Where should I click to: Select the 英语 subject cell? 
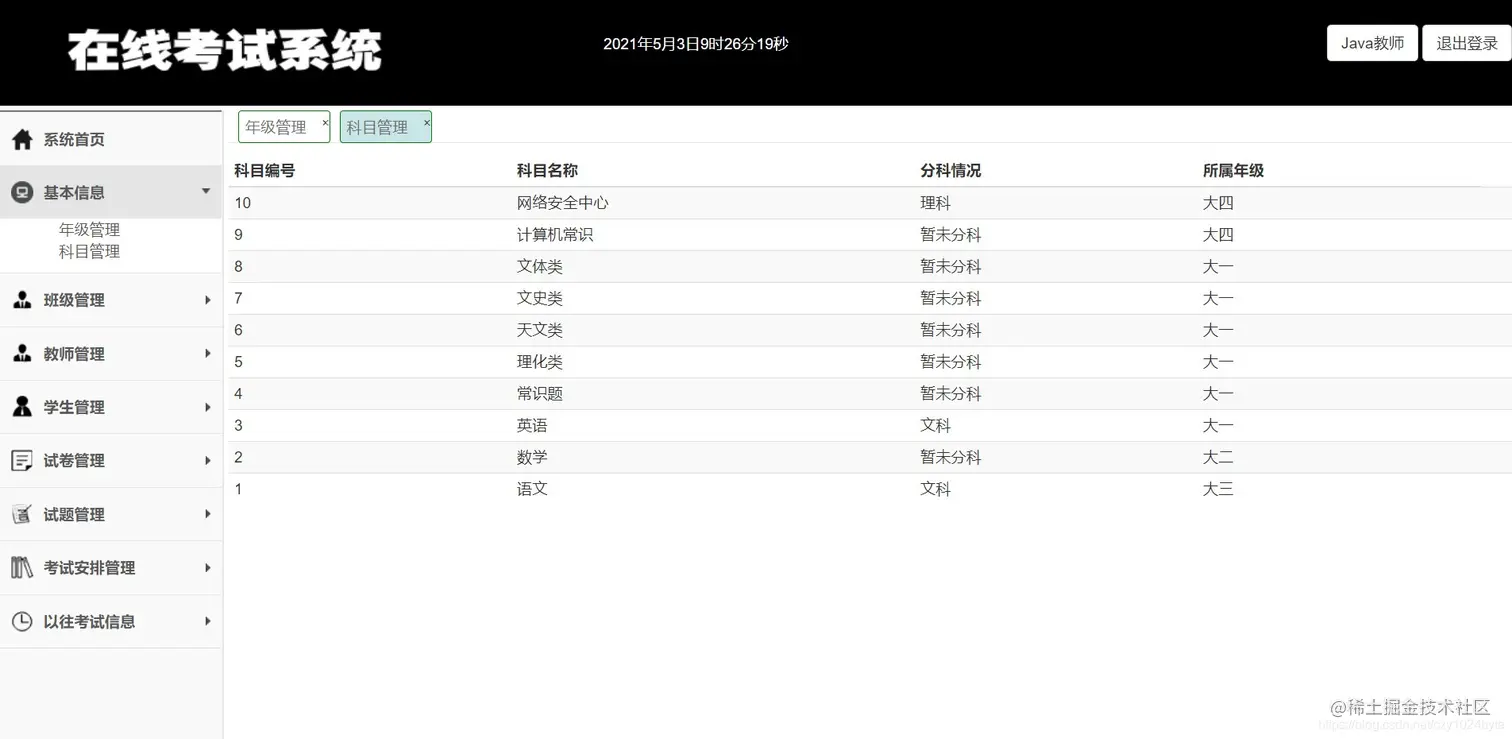pyautogui.click(x=532, y=426)
